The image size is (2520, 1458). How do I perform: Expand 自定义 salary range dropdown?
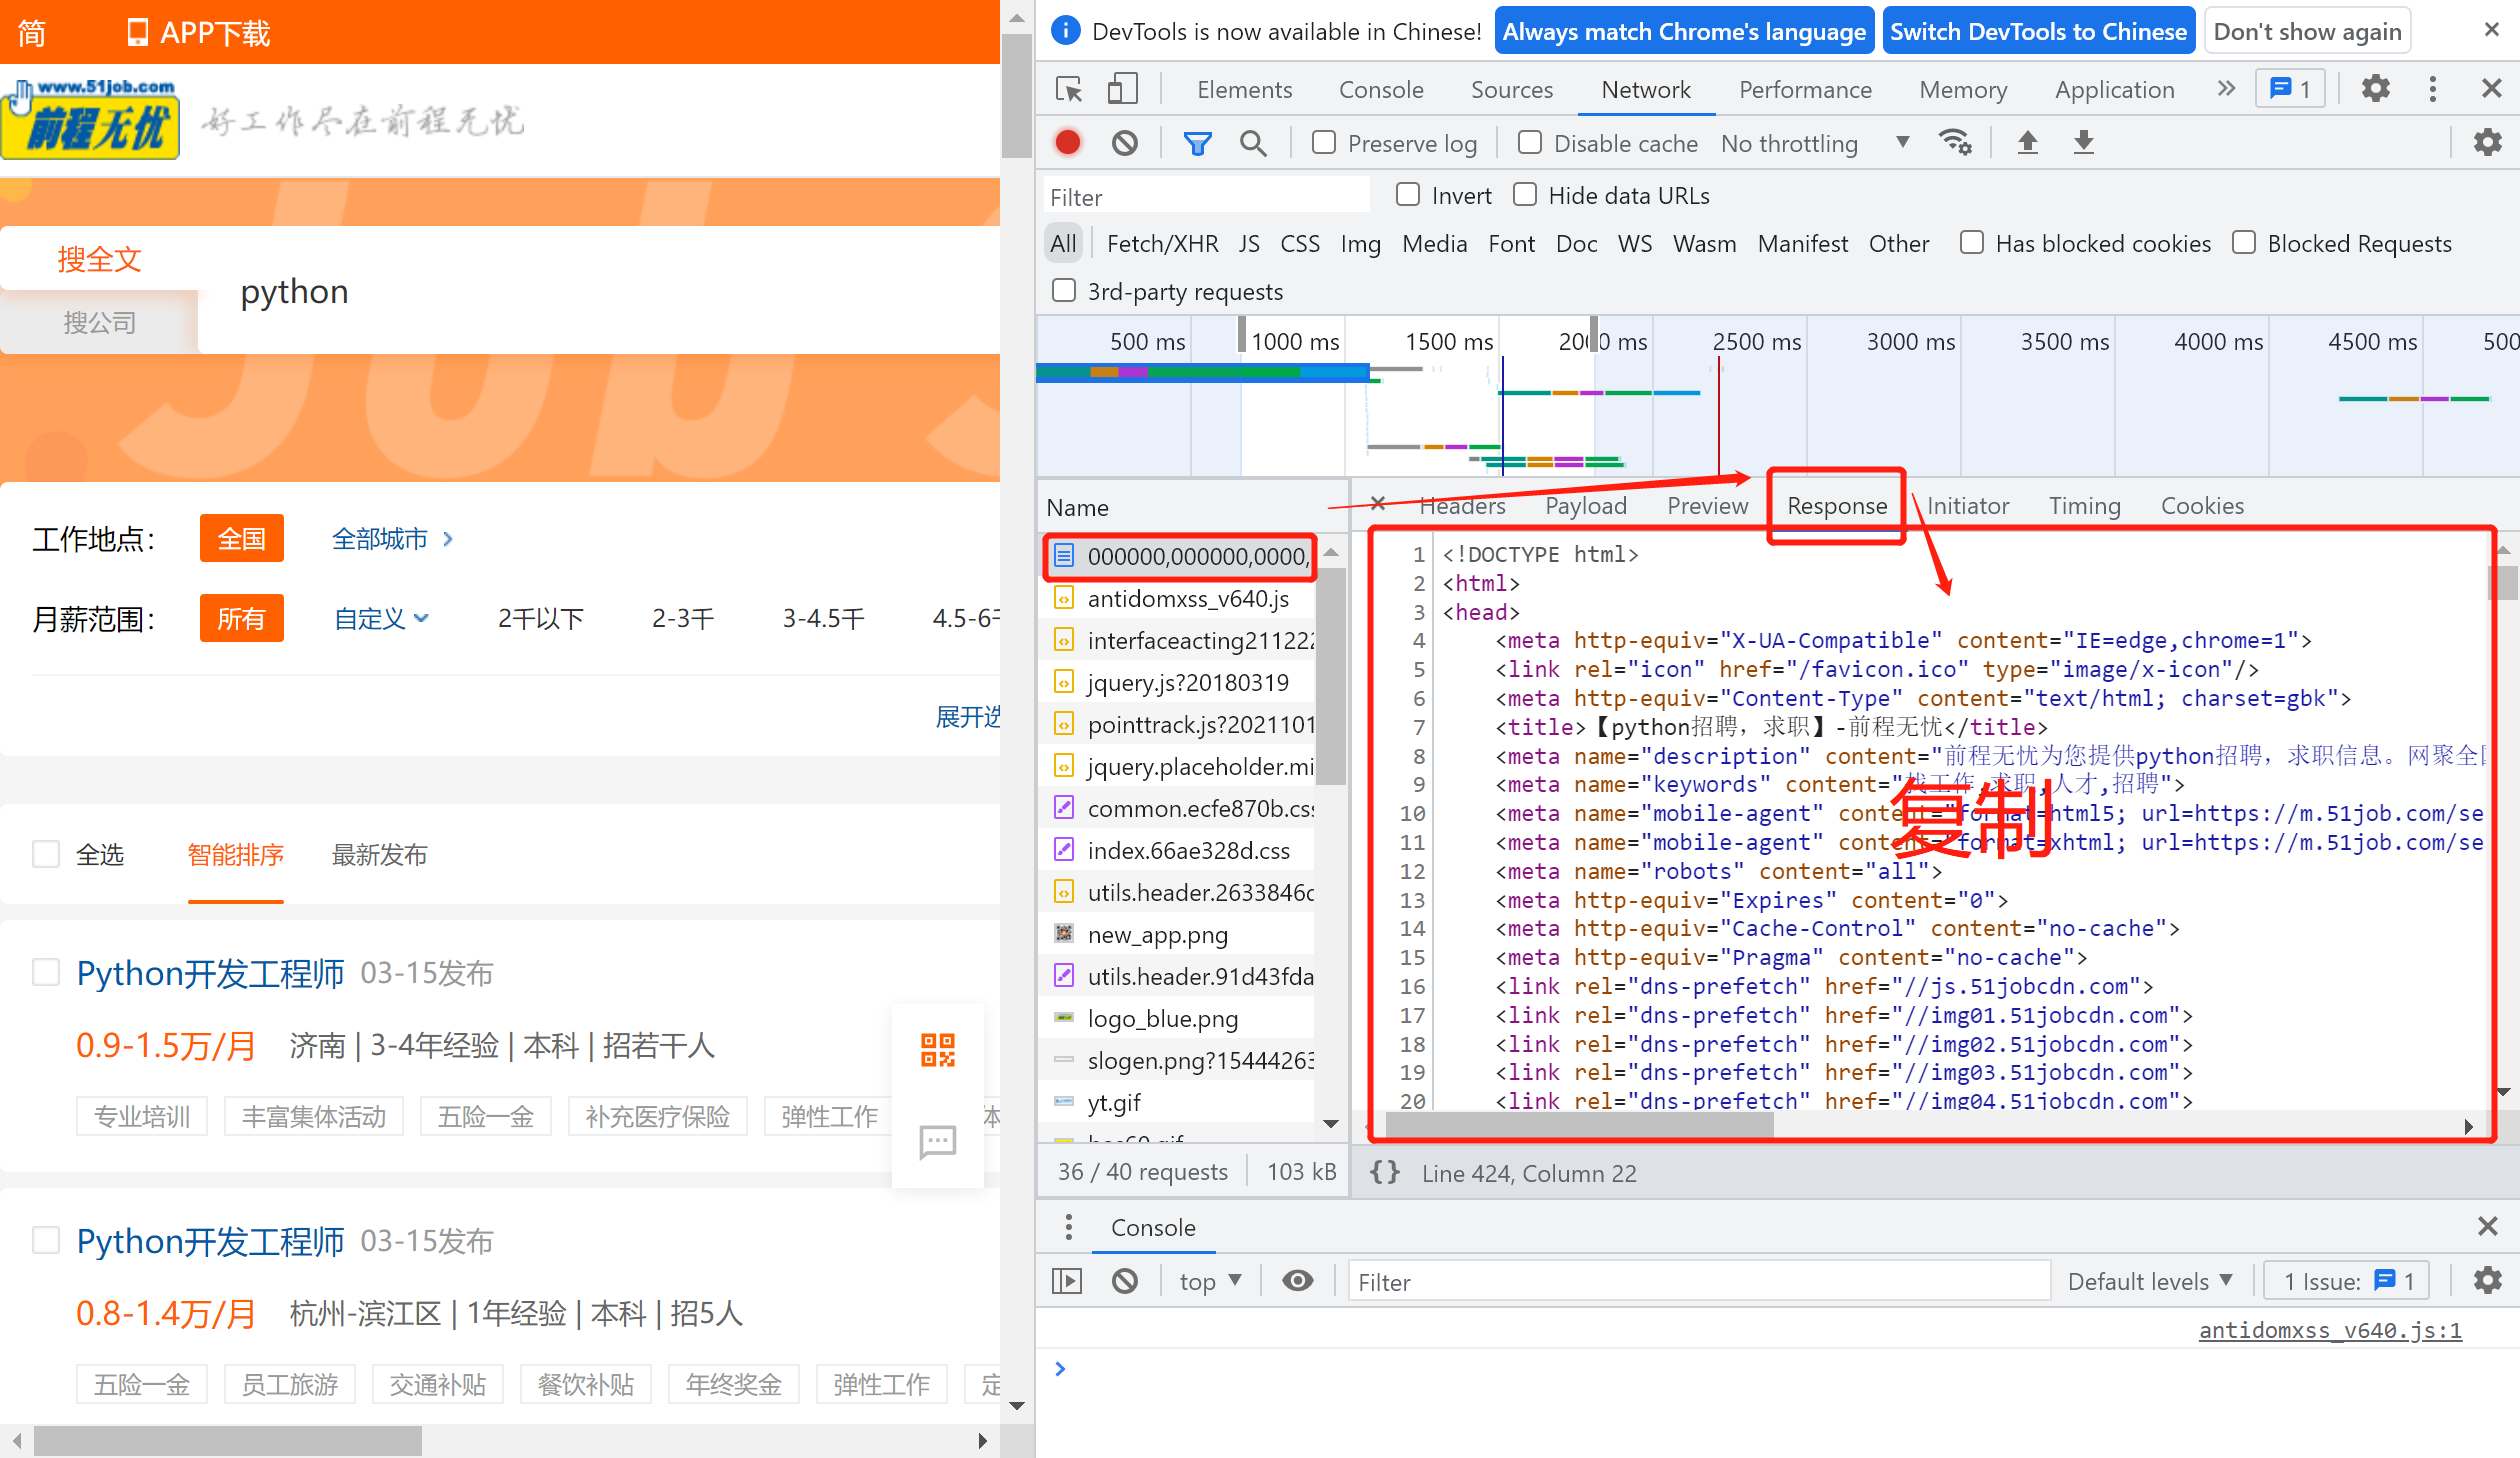pos(381,618)
